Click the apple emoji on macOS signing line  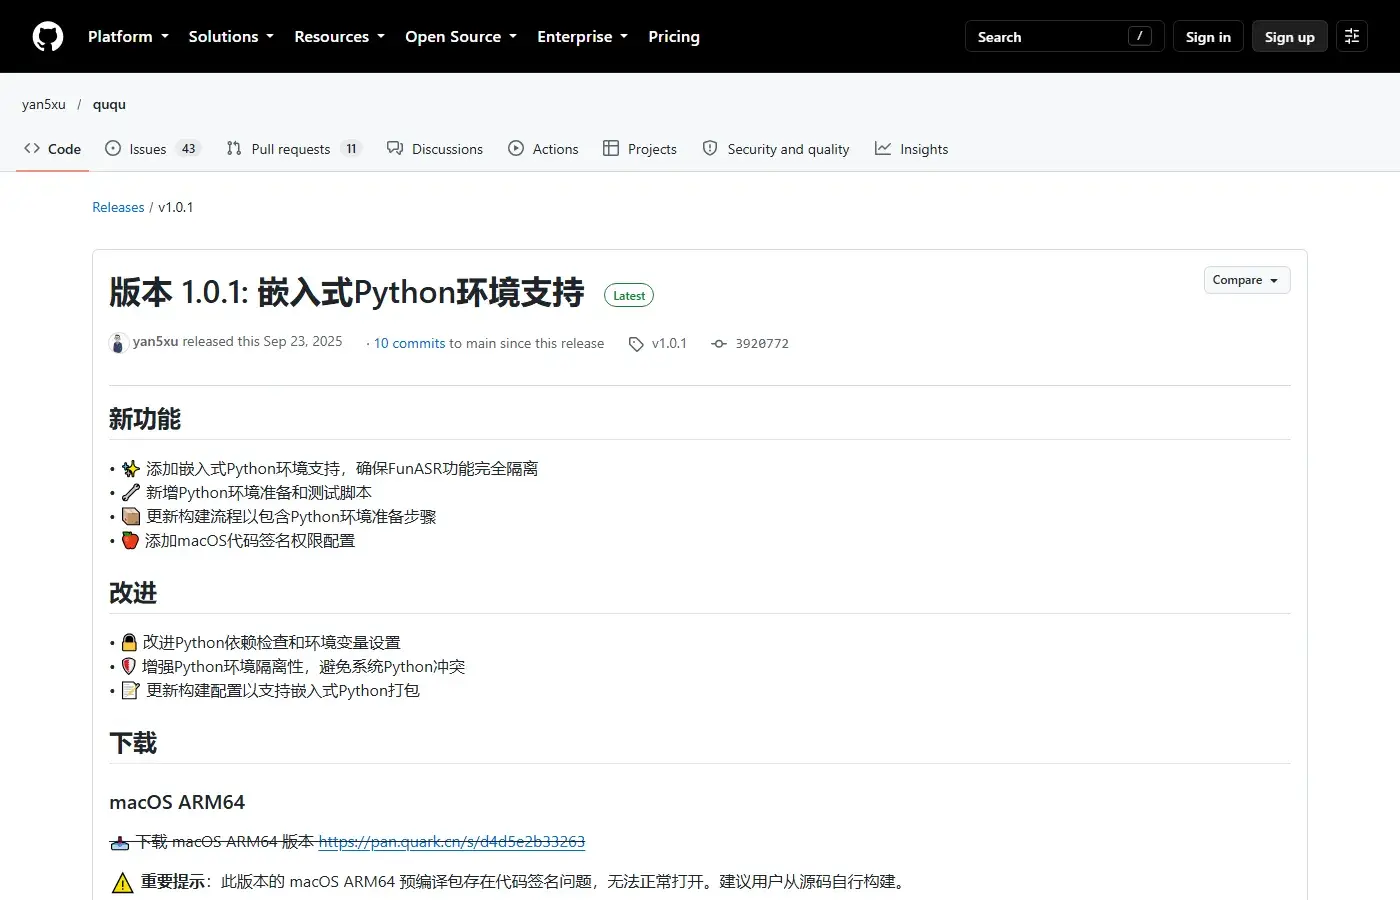point(131,540)
